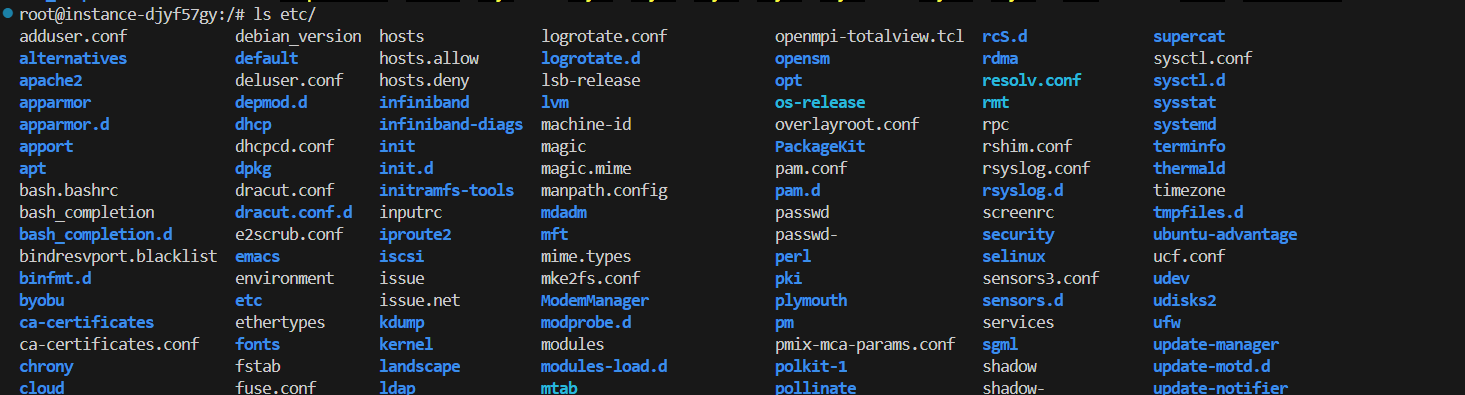Select the debian_version file entry
The image size is (1465, 395).
298,36
